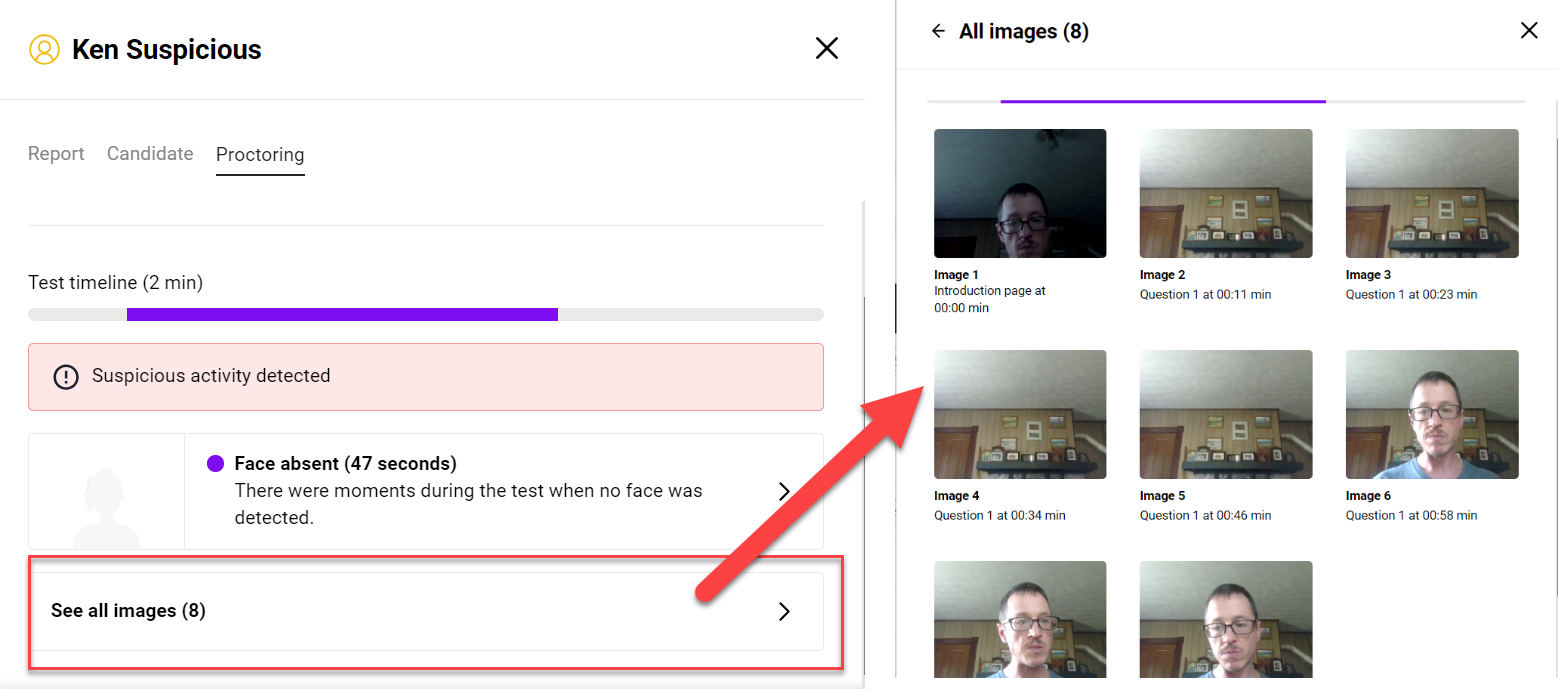The height and width of the screenshot is (692, 1558).
Task: View Image 5 thumbnail at 00:46 min
Action: click(1226, 415)
